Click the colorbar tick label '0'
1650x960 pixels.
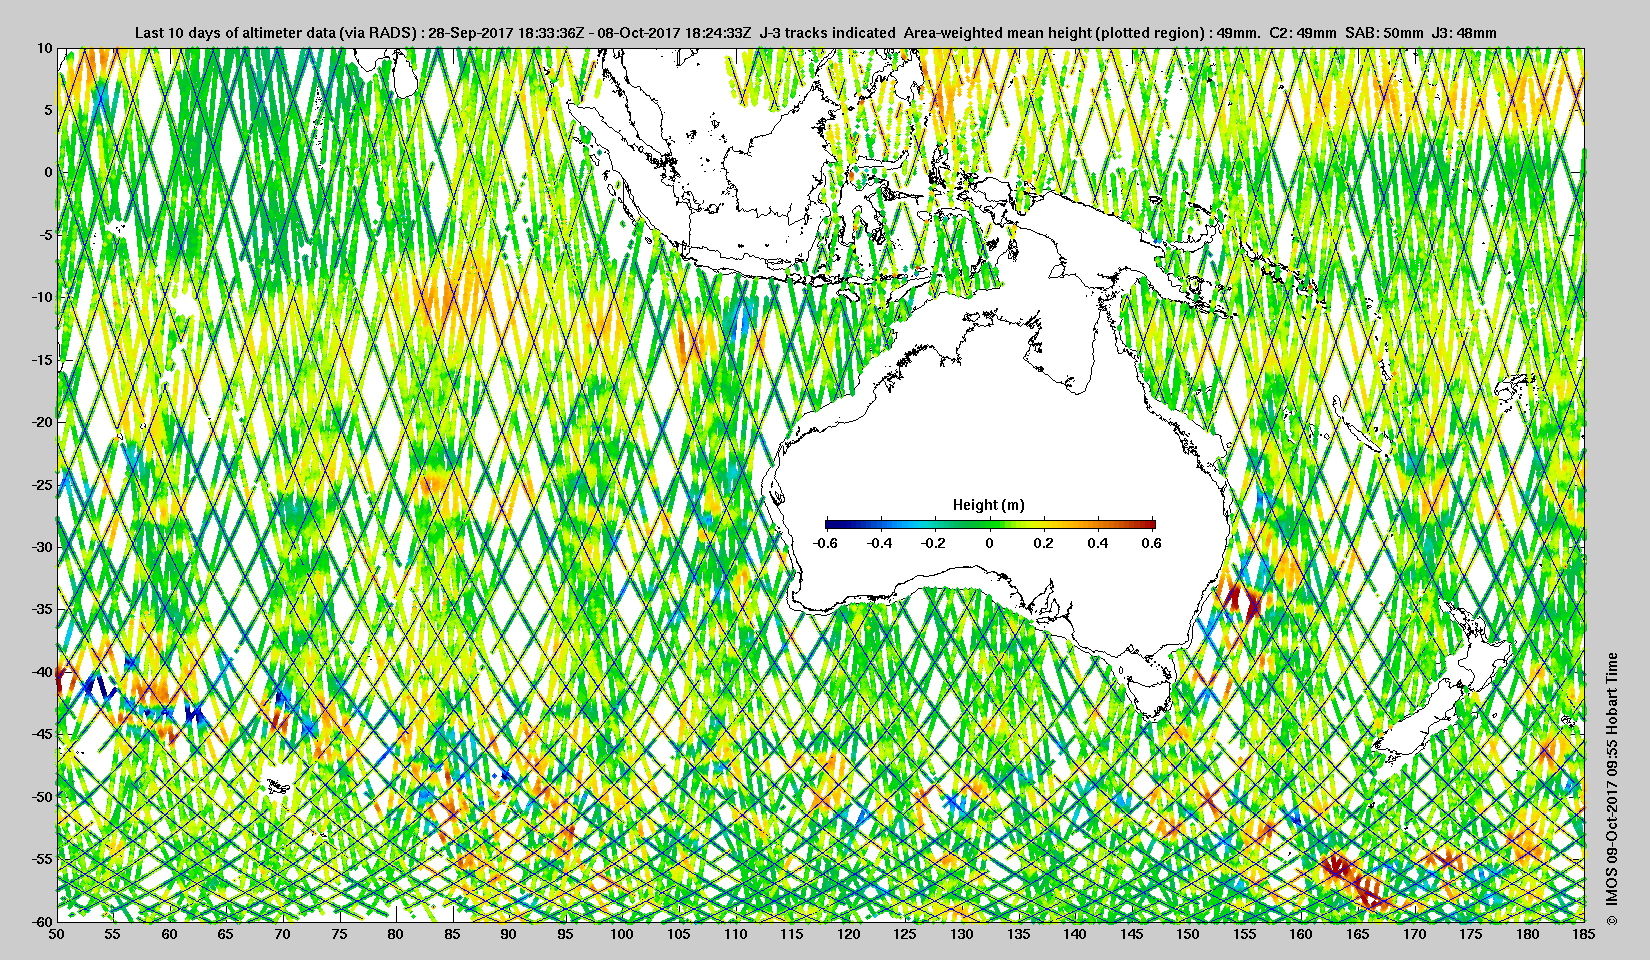click(990, 543)
